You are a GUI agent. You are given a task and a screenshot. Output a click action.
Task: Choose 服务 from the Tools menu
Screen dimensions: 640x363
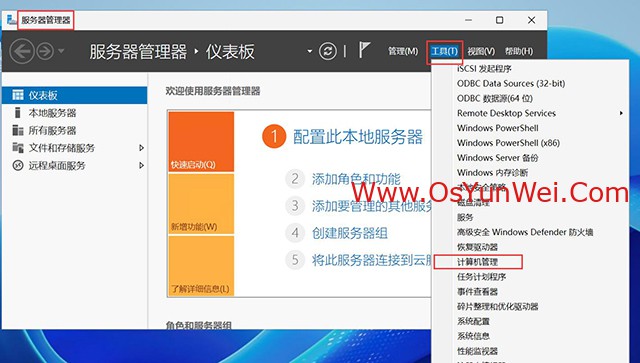pyautogui.click(x=530, y=217)
